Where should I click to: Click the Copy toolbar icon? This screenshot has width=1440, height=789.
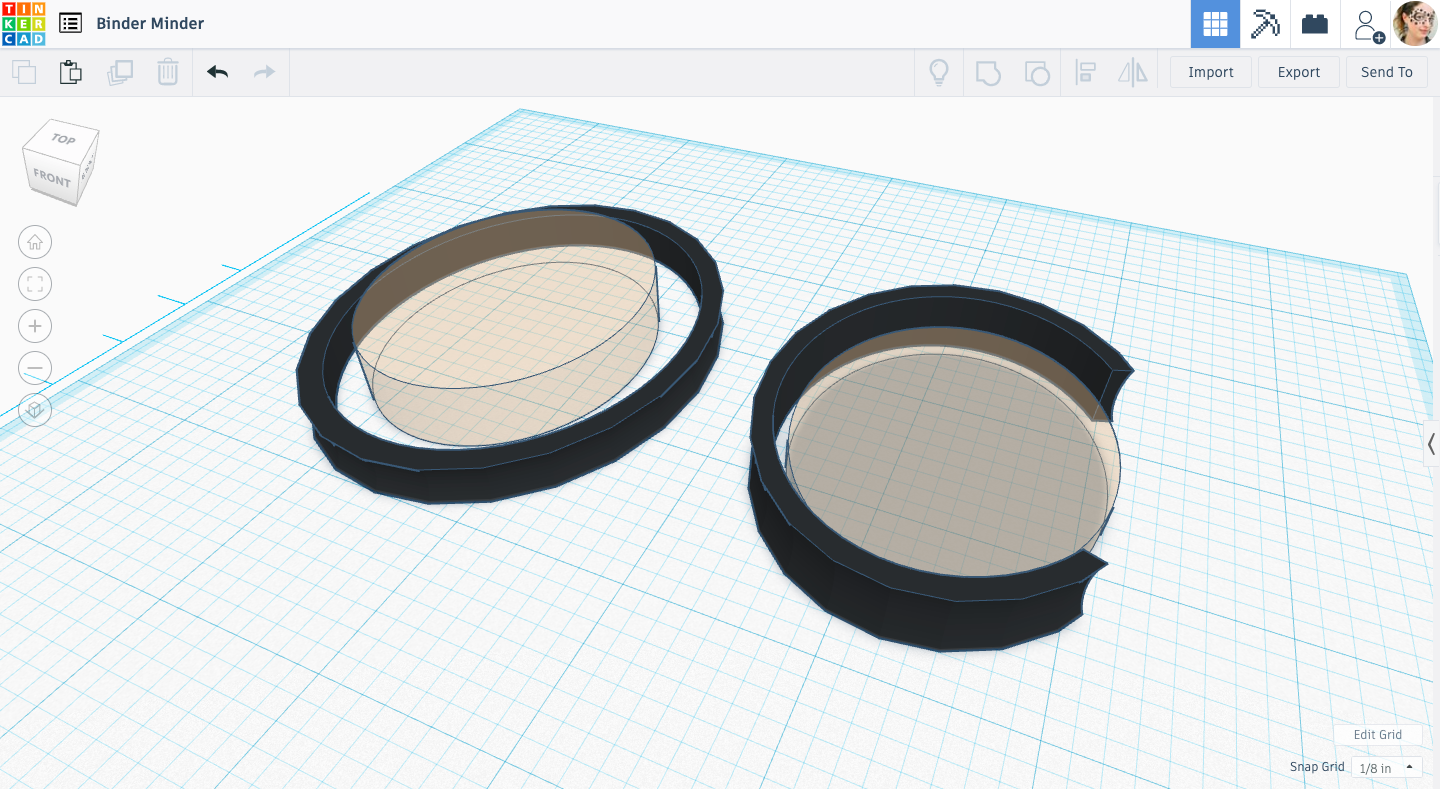[24, 72]
